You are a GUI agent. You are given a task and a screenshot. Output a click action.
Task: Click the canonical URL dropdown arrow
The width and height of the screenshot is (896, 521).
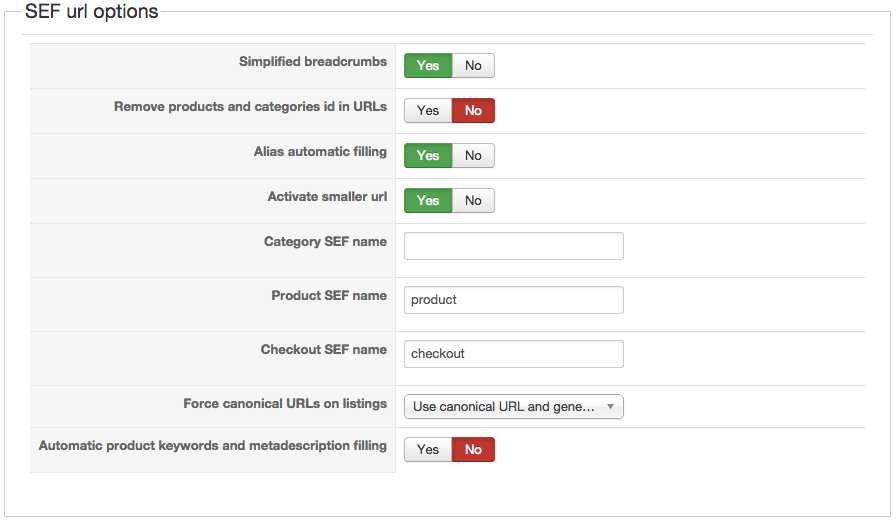pos(611,407)
